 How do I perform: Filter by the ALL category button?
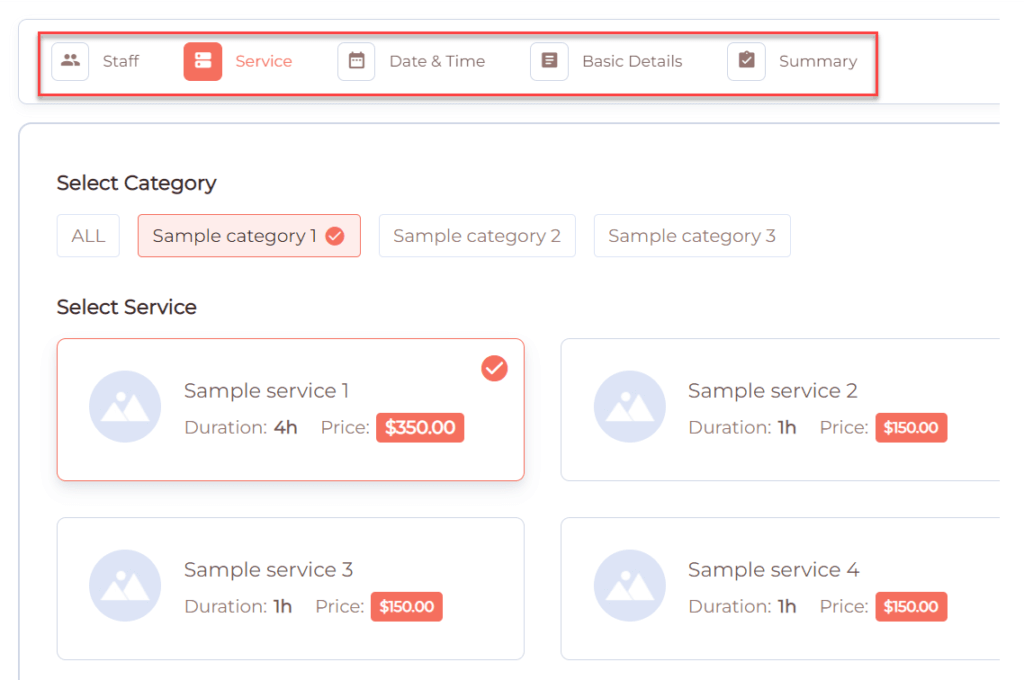(x=88, y=236)
